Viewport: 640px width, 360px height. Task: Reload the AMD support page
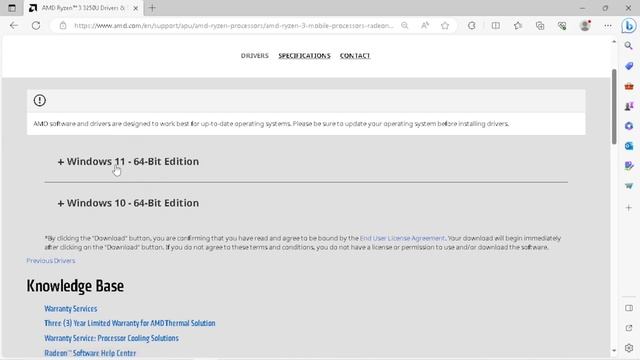(36, 25)
